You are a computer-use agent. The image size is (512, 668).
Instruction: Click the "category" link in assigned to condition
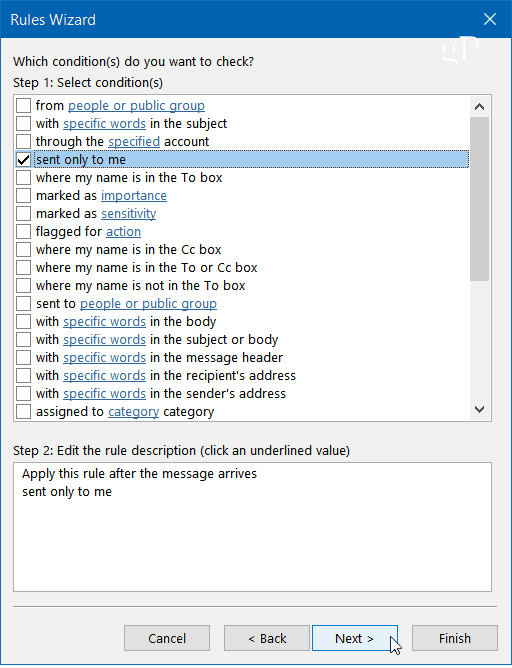[x=133, y=412]
